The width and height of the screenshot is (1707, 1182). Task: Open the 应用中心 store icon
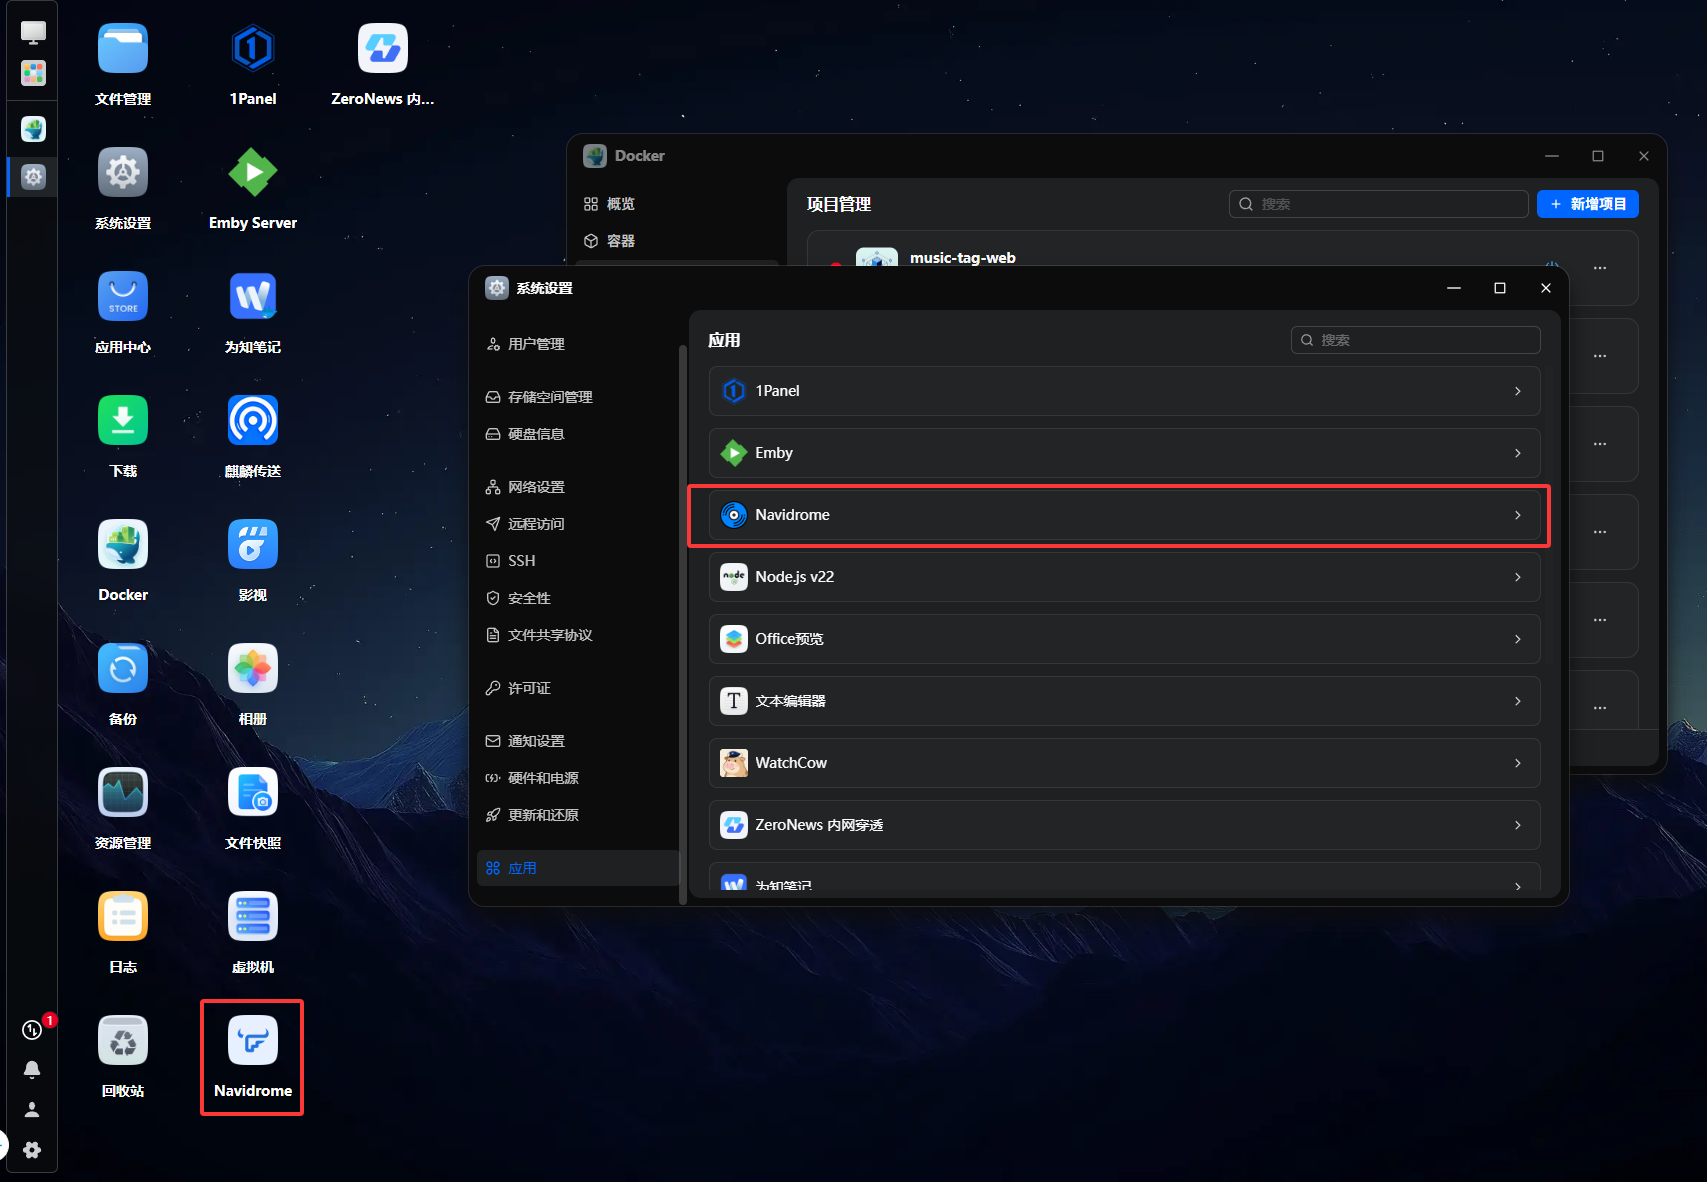123,298
